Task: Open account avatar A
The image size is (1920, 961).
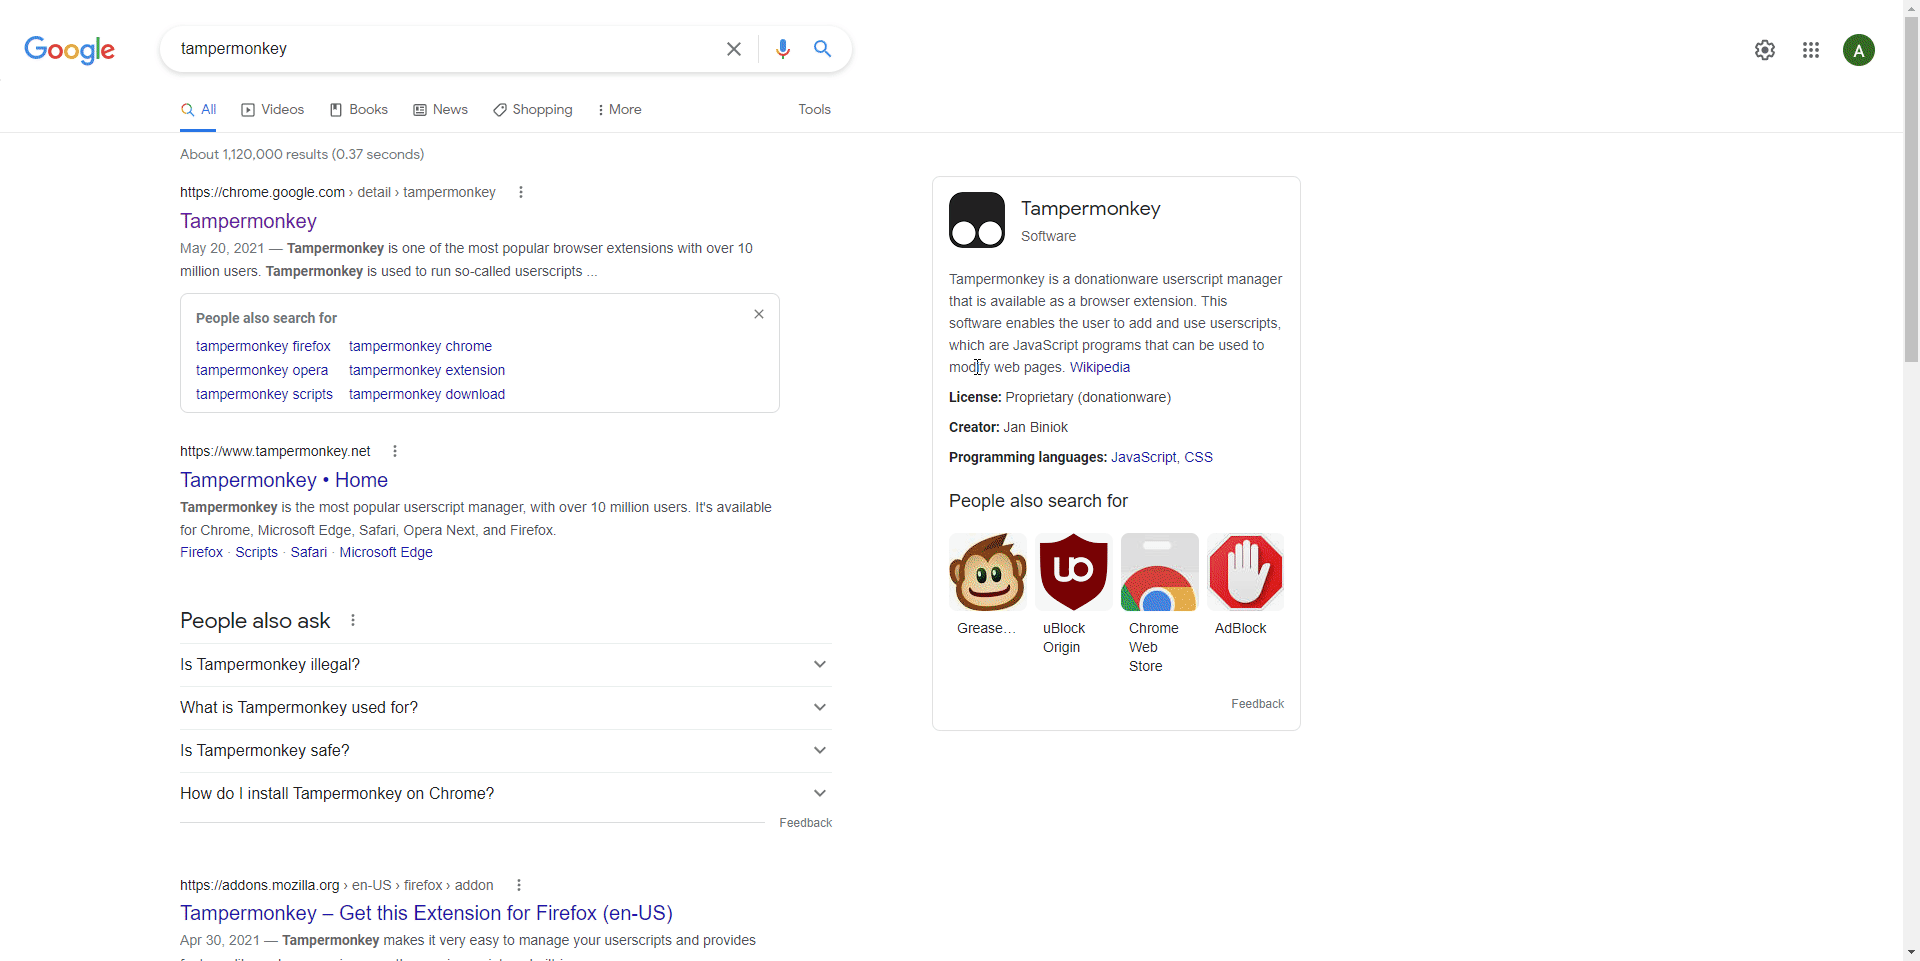Action: point(1859,50)
